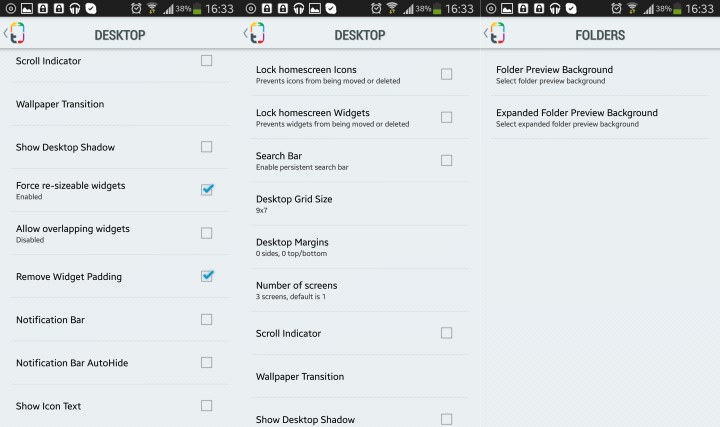720x427 pixels.
Task: Enable the persistent Search Bar checkbox
Action: coord(446,160)
